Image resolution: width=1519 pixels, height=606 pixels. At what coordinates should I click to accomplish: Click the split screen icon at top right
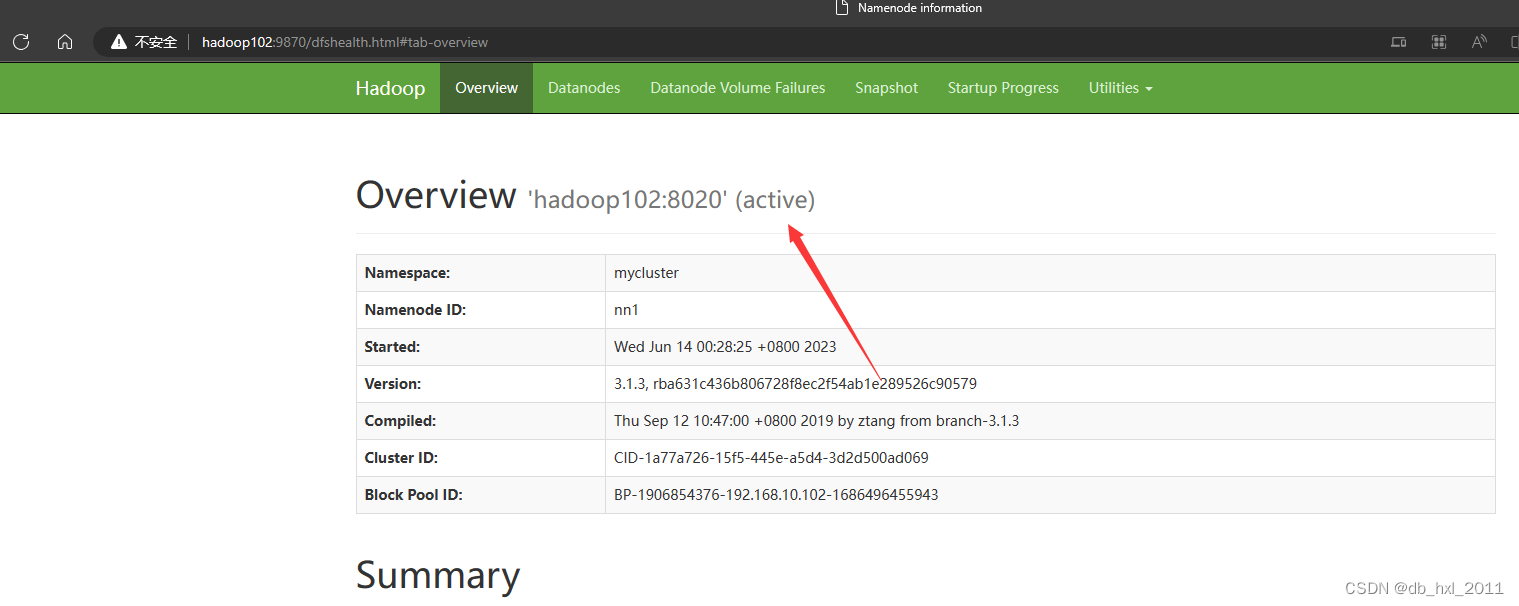point(1513,42)
